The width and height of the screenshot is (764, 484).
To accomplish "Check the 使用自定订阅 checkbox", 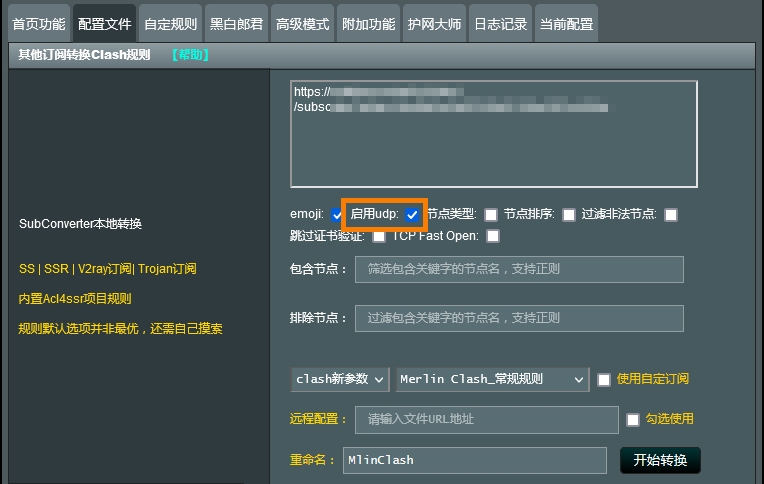I will 604,380.
